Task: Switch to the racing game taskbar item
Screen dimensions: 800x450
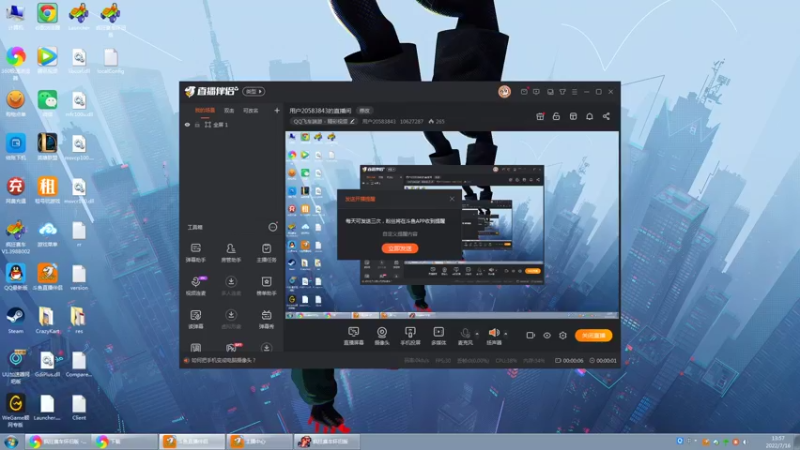Action: 327,442
